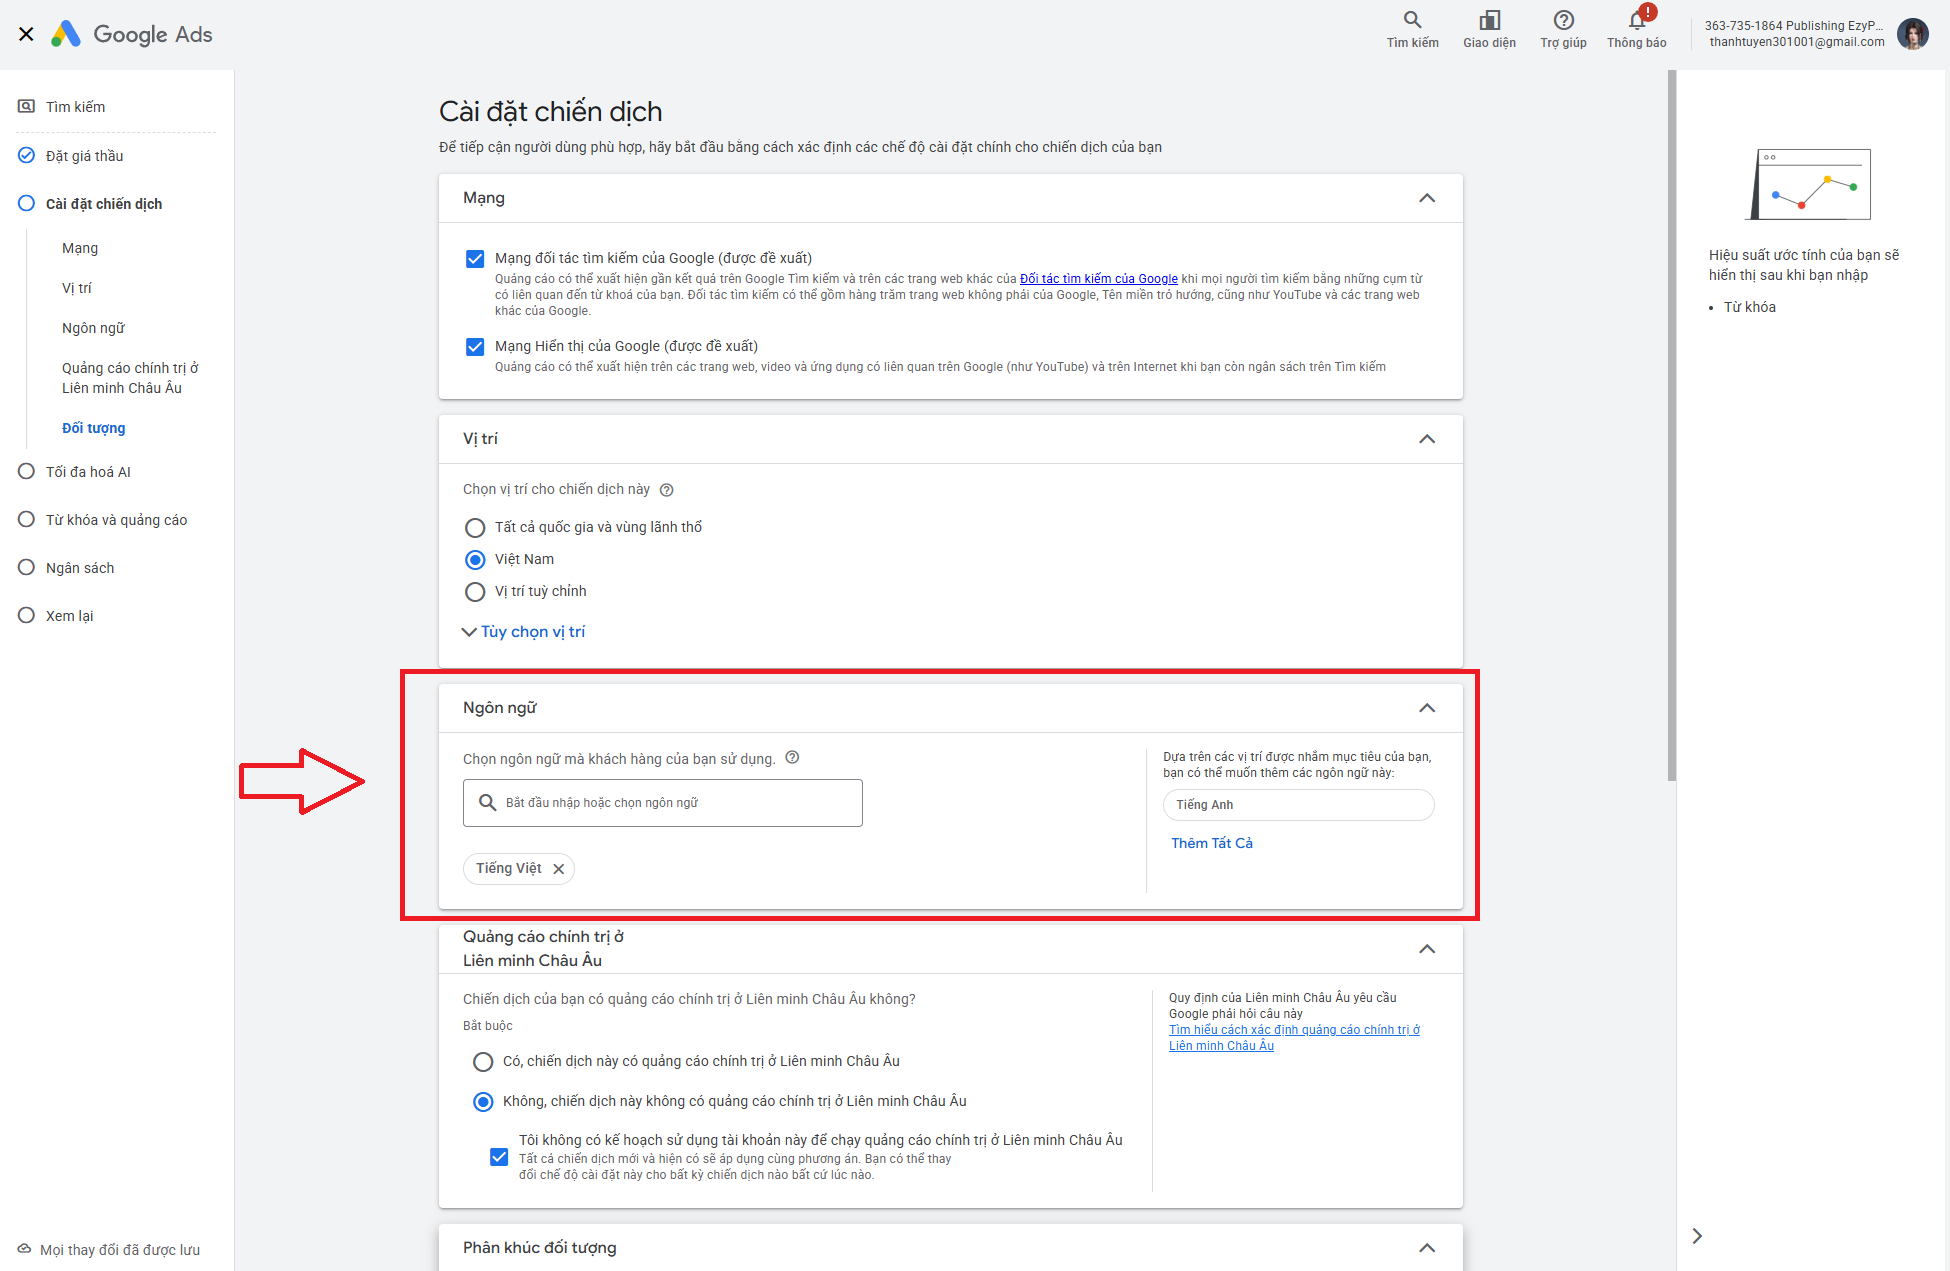Uncheck Mạng đối tác tìm kiếm của Google
This screenshot has height=1271, width=1950.
(x=475, y=259)
